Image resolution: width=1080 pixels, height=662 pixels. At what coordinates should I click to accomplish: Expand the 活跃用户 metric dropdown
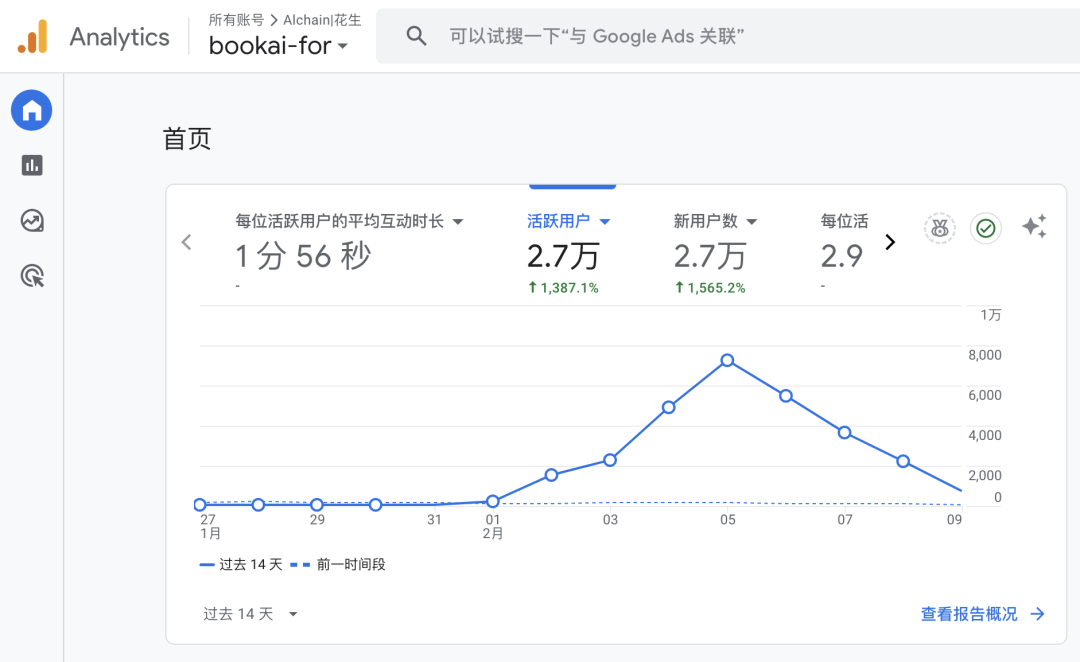[x=604, y=222]
